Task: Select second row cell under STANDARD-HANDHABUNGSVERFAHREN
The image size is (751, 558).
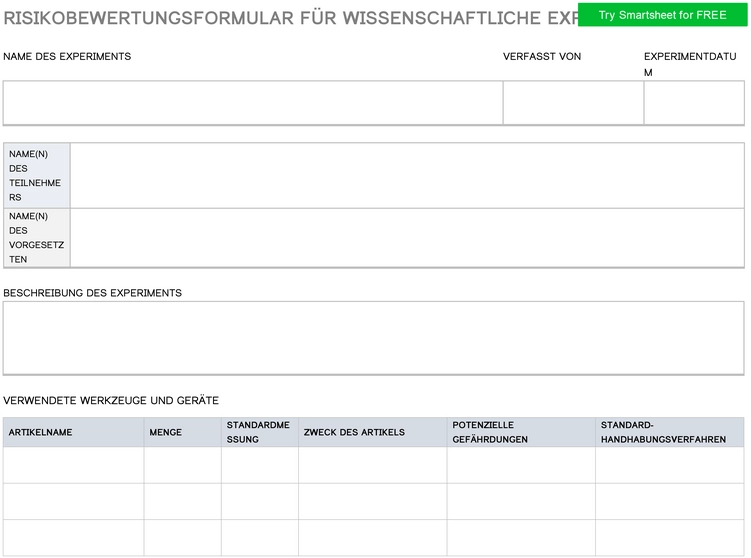Action: (x=670, y=501)
